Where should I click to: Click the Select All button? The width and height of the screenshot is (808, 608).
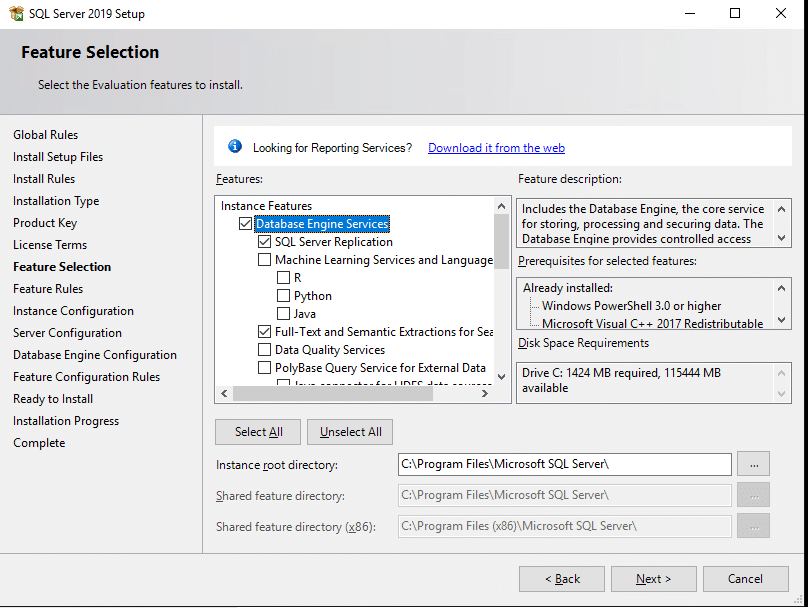pyautogui.click(x=257, y=431)
